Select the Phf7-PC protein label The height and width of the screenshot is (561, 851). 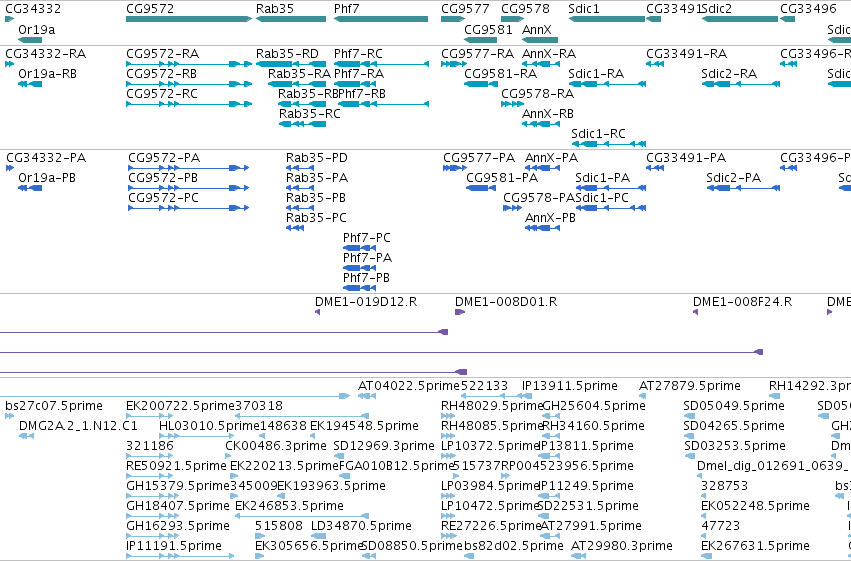click(x=367, y=238)
